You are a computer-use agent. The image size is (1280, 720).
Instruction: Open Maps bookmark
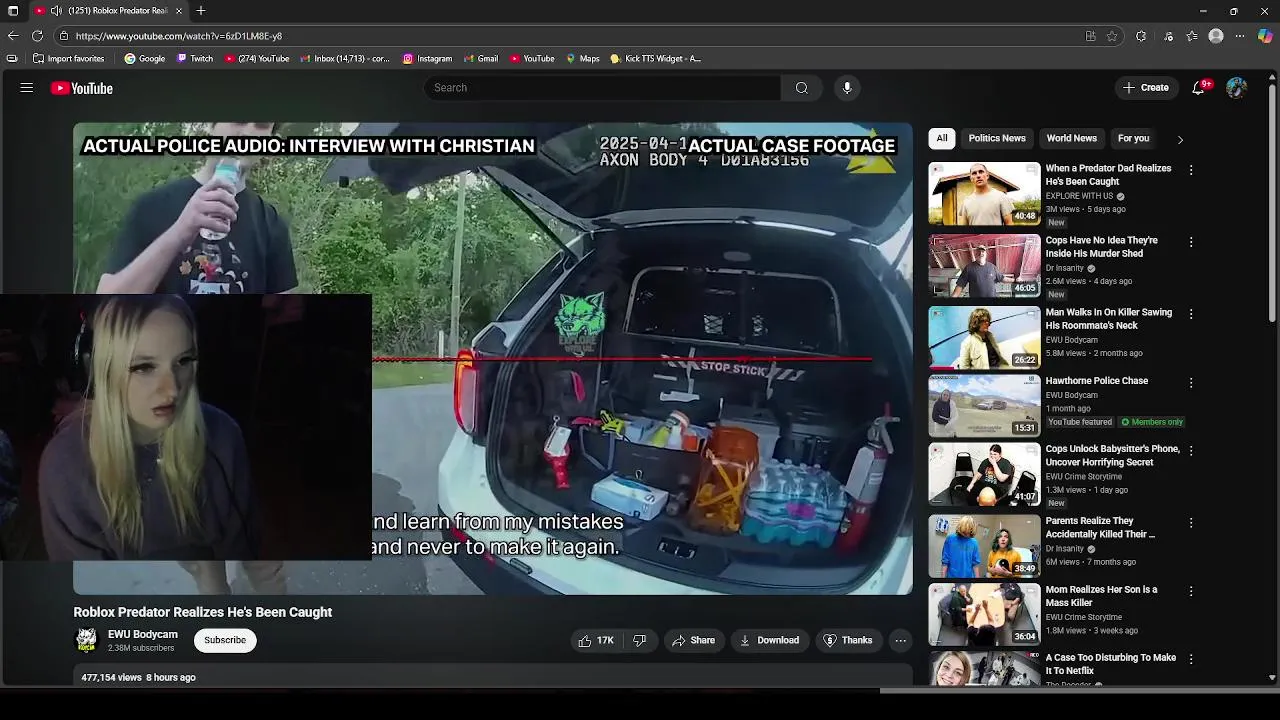pyautogui.click(x=583, y=59)
